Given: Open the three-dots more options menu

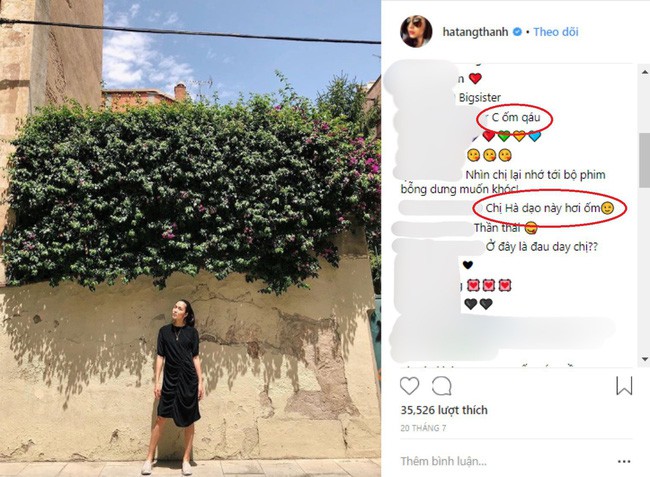Looking at the screenshot, I should click(624, 461).
